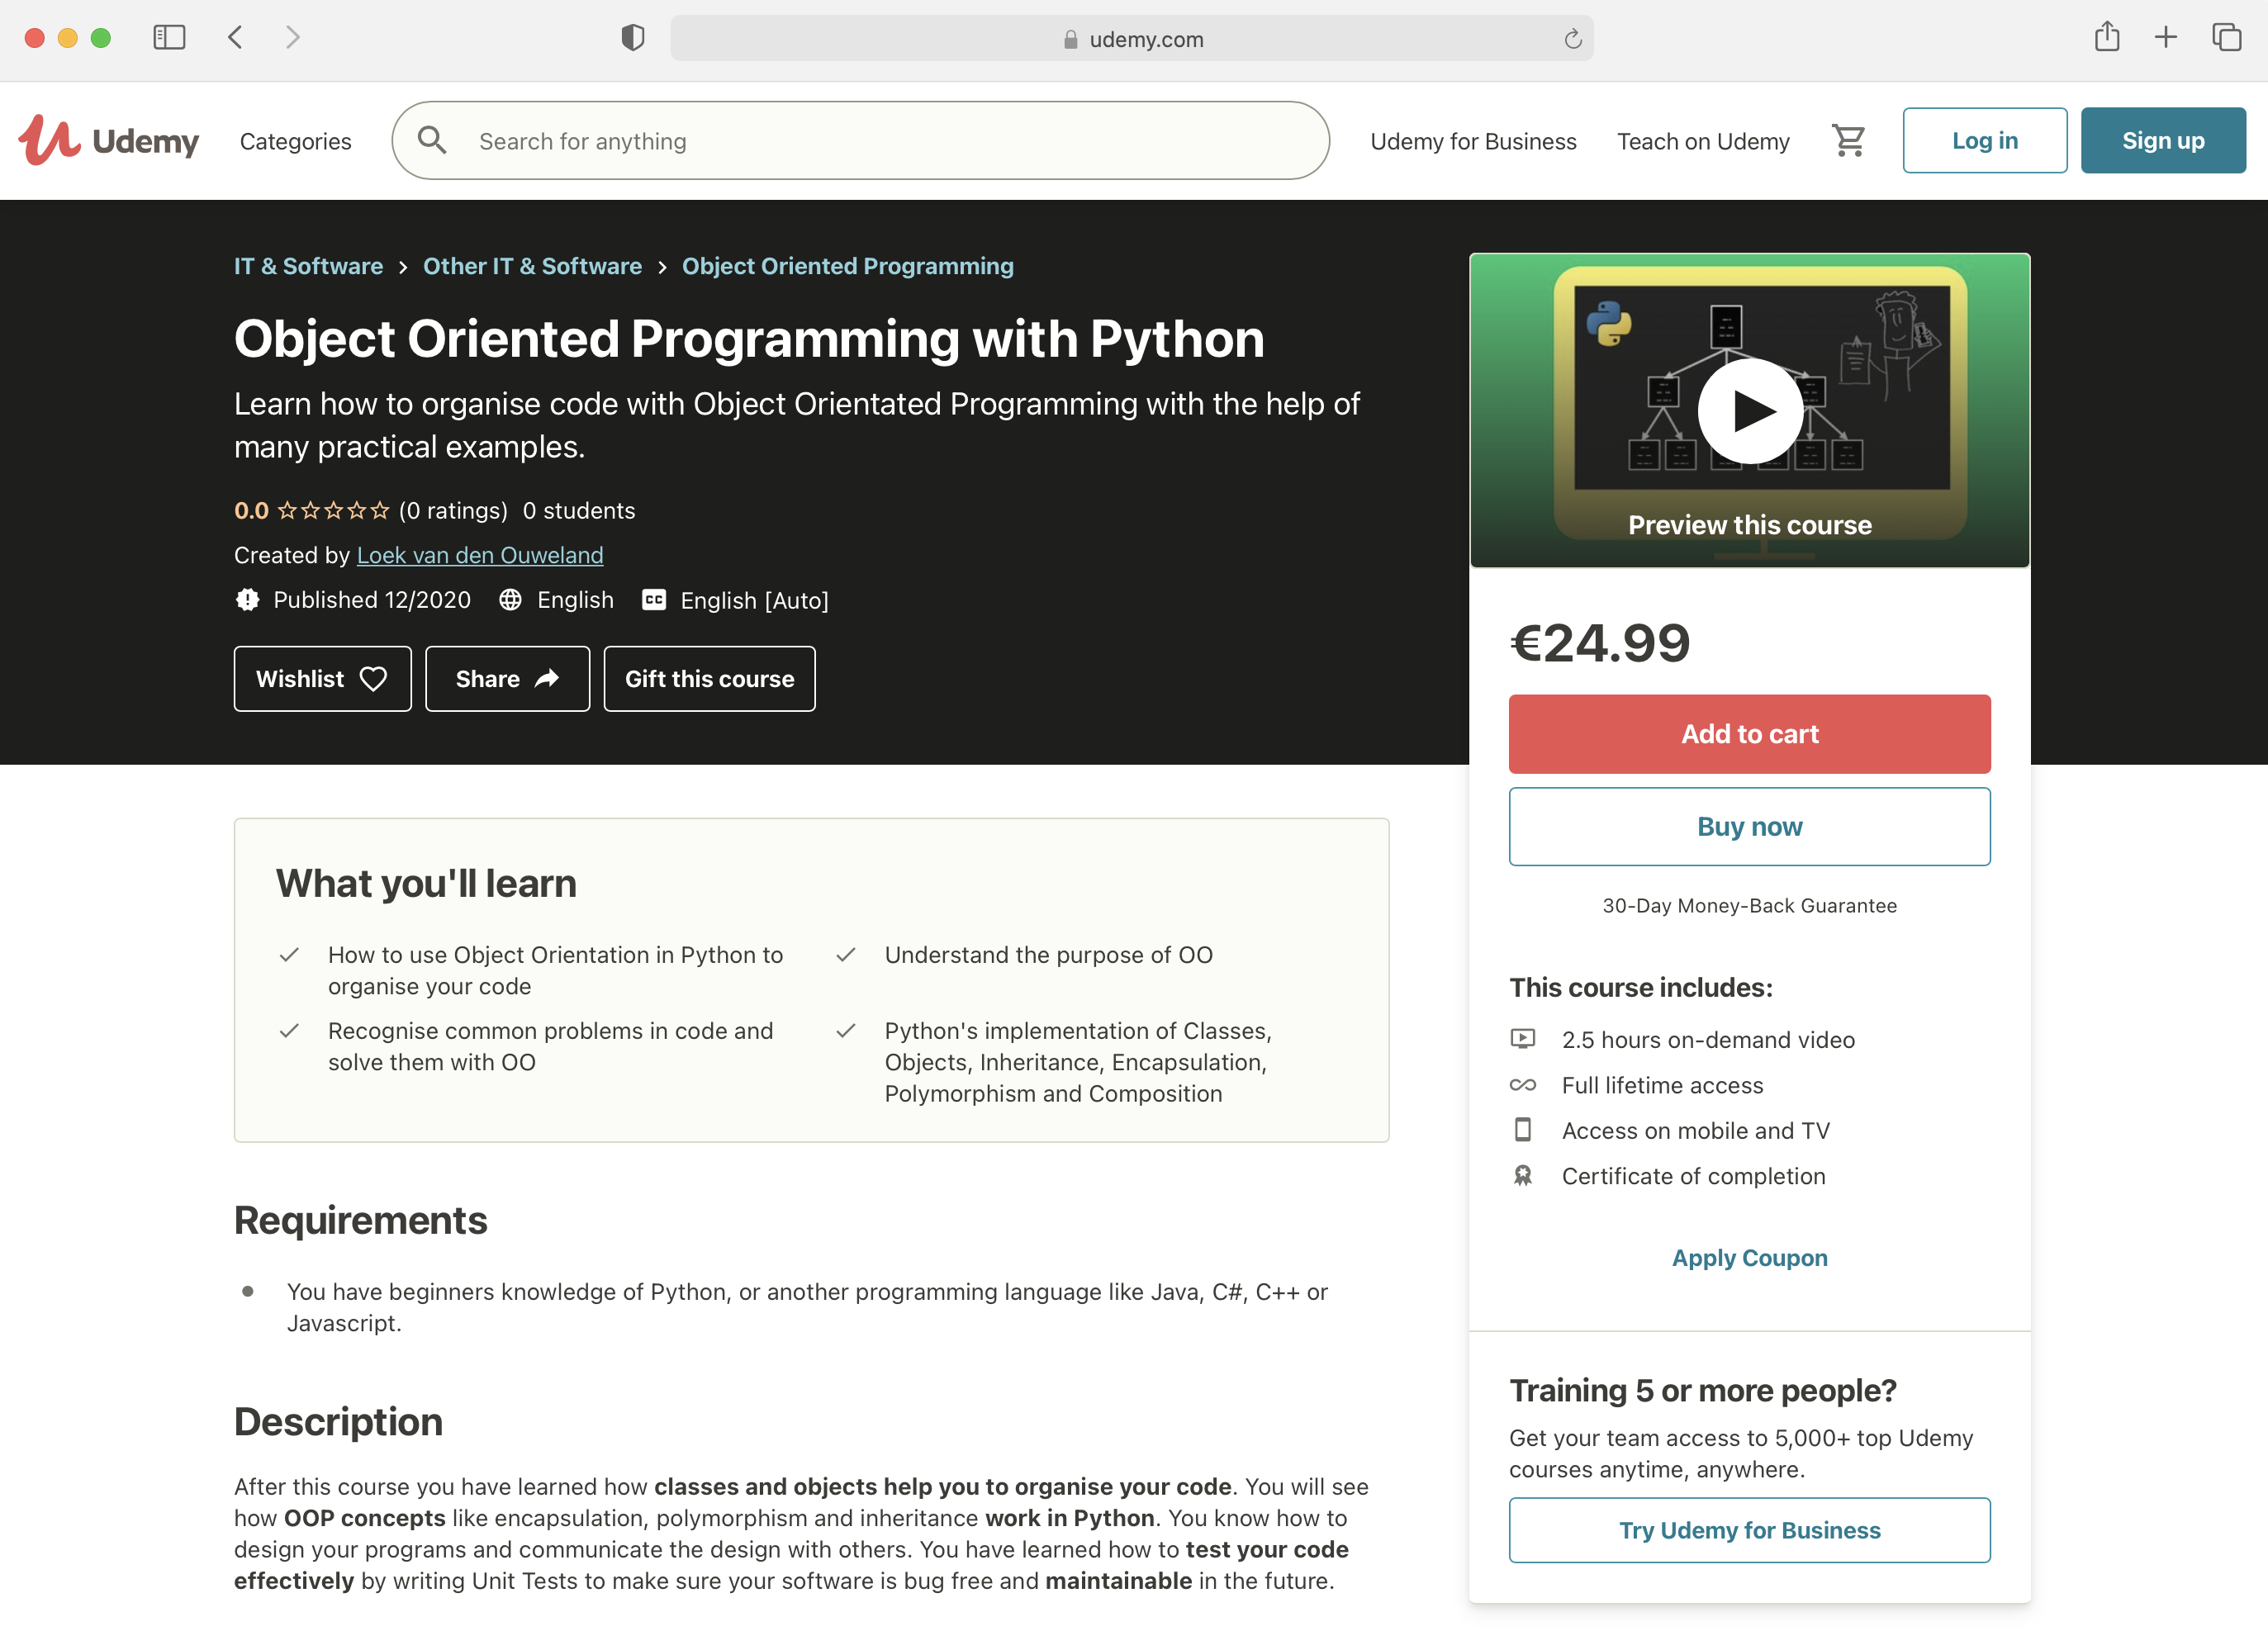Viewport: 2268px width, 1631px height.
Task: Click the udemy.com address bar
Action: [x=1131, y=39]
